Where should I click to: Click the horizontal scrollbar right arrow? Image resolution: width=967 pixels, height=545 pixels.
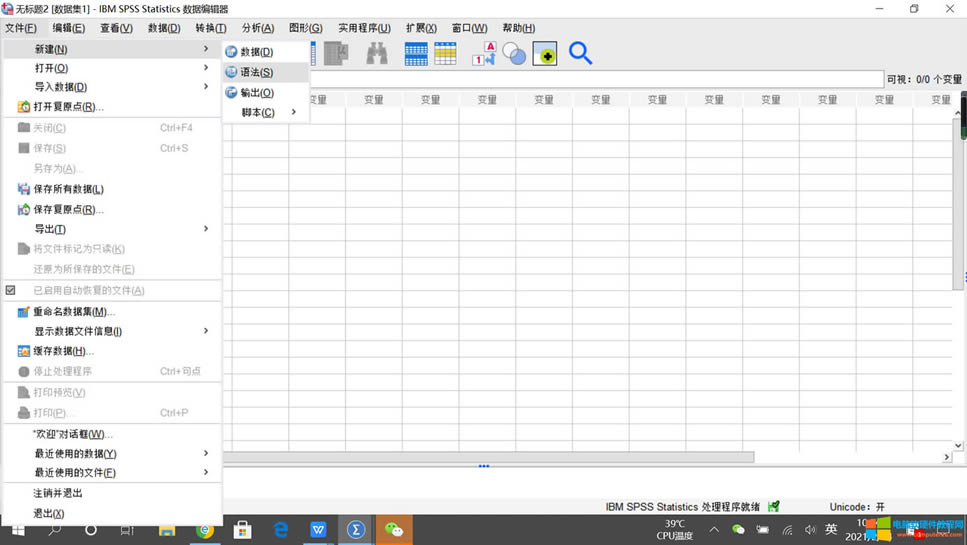tap(947, 457)
